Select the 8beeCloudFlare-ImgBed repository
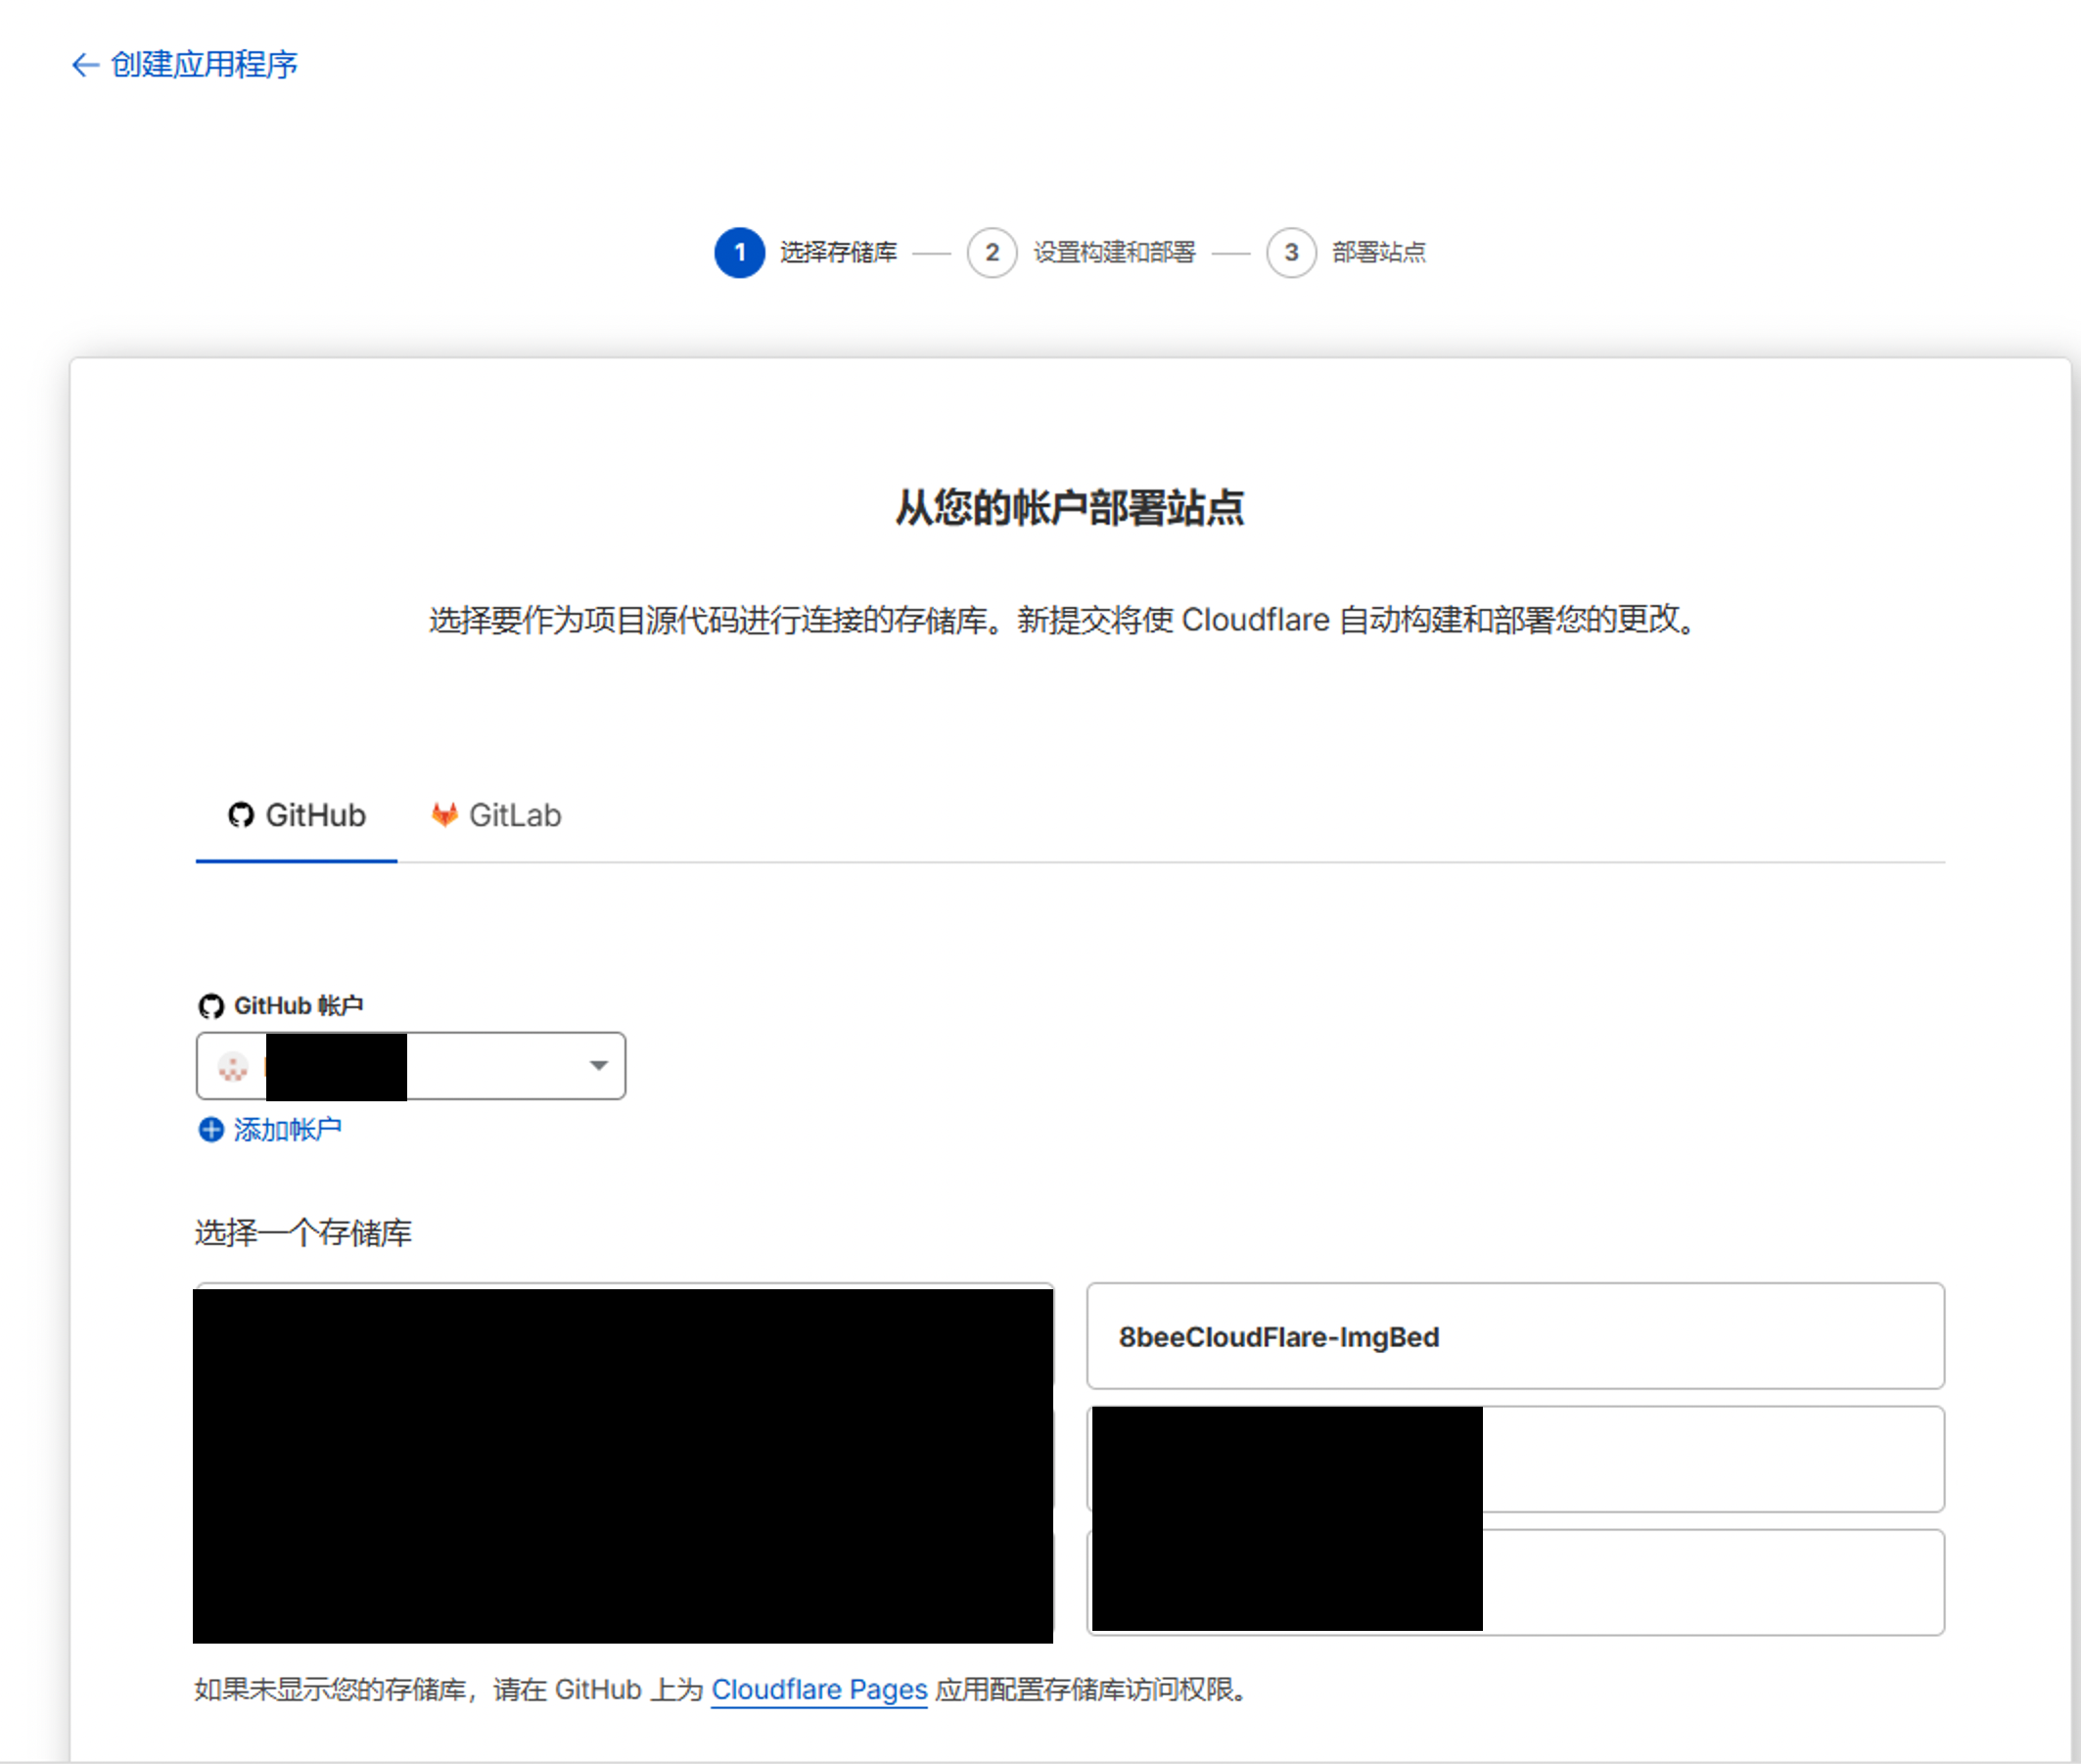Screen dimensions: 2081x1764 pyautogui.click(x=1515, y=1337)
